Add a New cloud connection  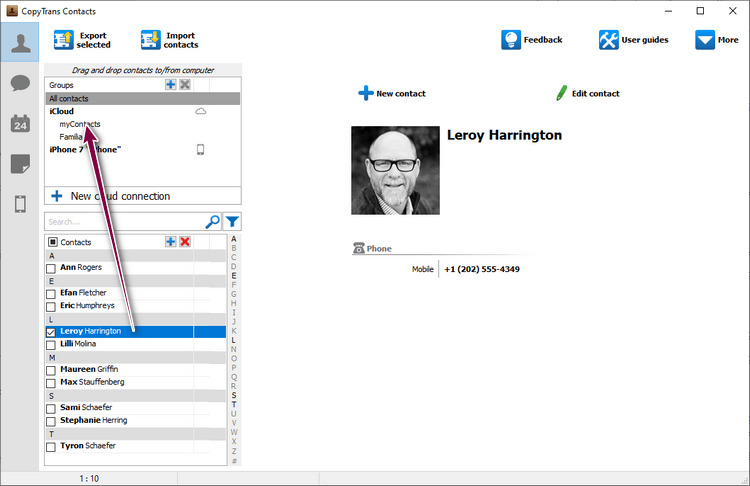pyautogui.click(x=143, y=196)
